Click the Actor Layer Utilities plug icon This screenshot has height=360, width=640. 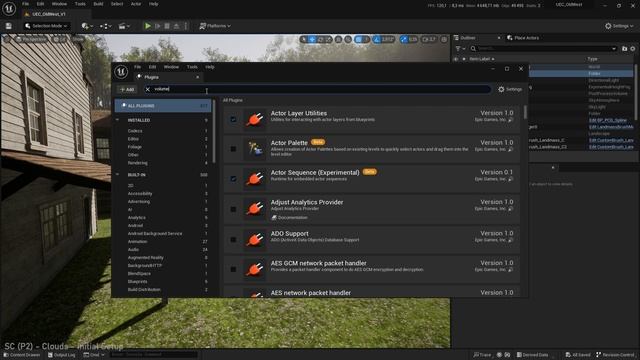point(255,119)
